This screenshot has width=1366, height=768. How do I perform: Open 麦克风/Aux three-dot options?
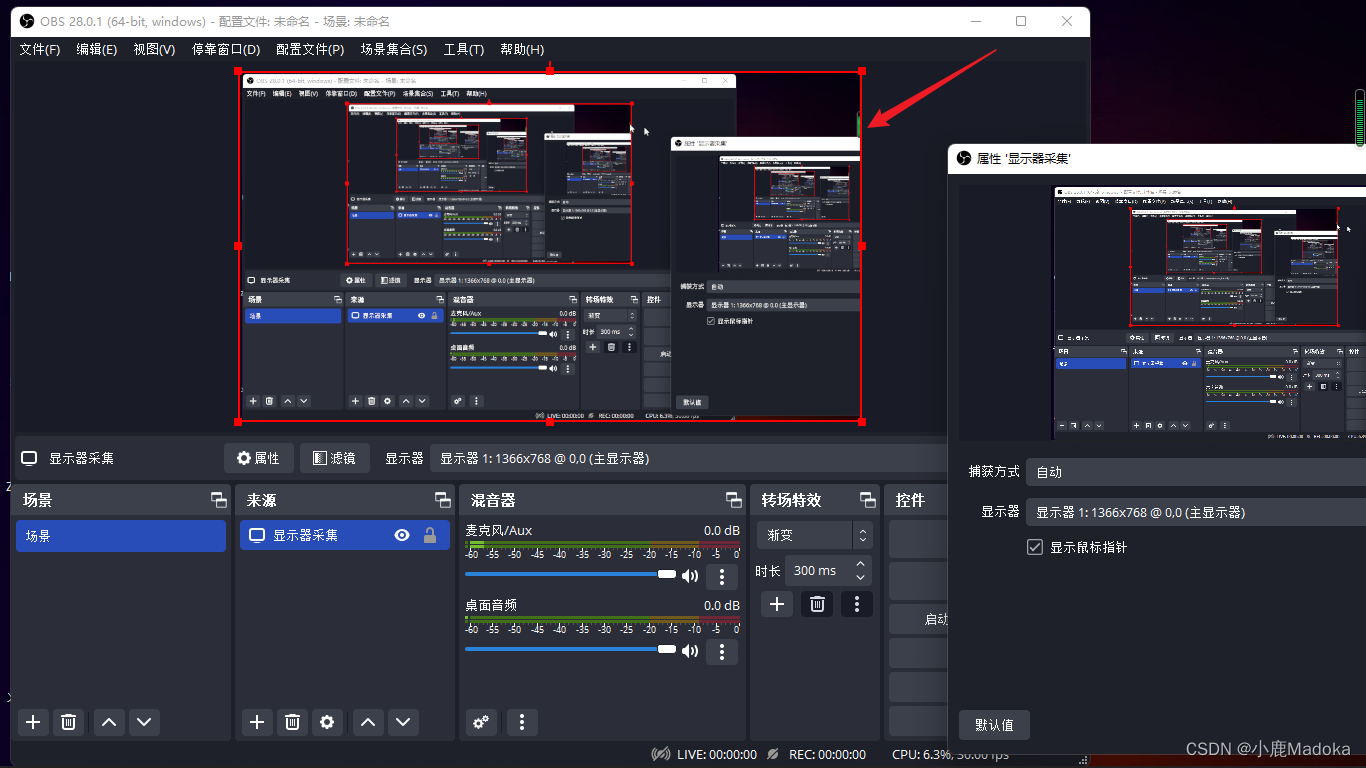722,577
